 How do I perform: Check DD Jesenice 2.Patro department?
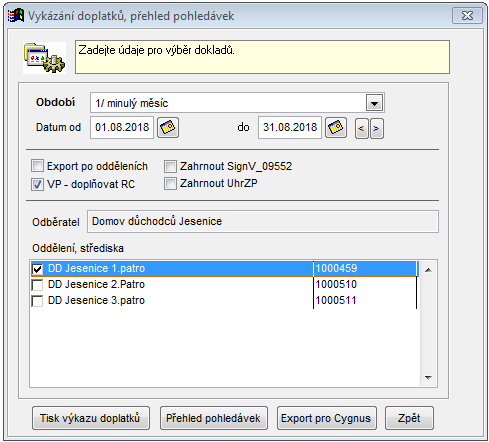pos(37,285)
